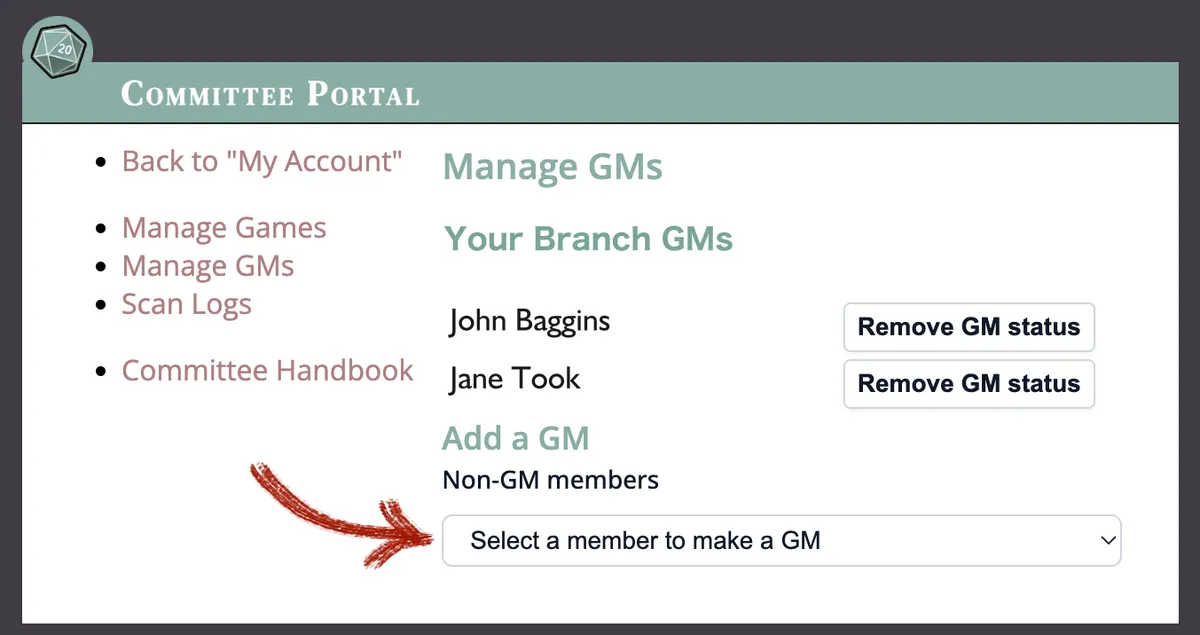Click the chevron arrow on the member dropdown
Viewport: 1200px width, 635px height.
pos(1106,541)
